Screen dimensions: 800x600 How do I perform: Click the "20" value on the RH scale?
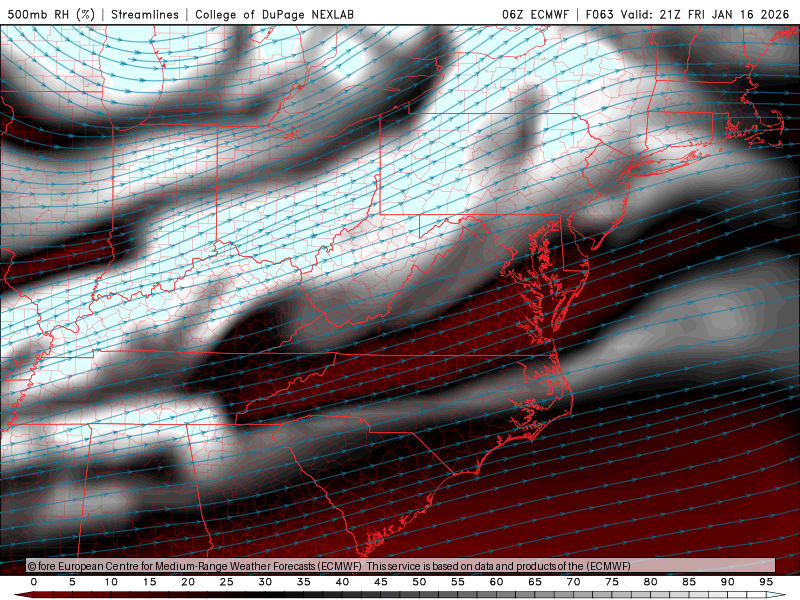188,582
